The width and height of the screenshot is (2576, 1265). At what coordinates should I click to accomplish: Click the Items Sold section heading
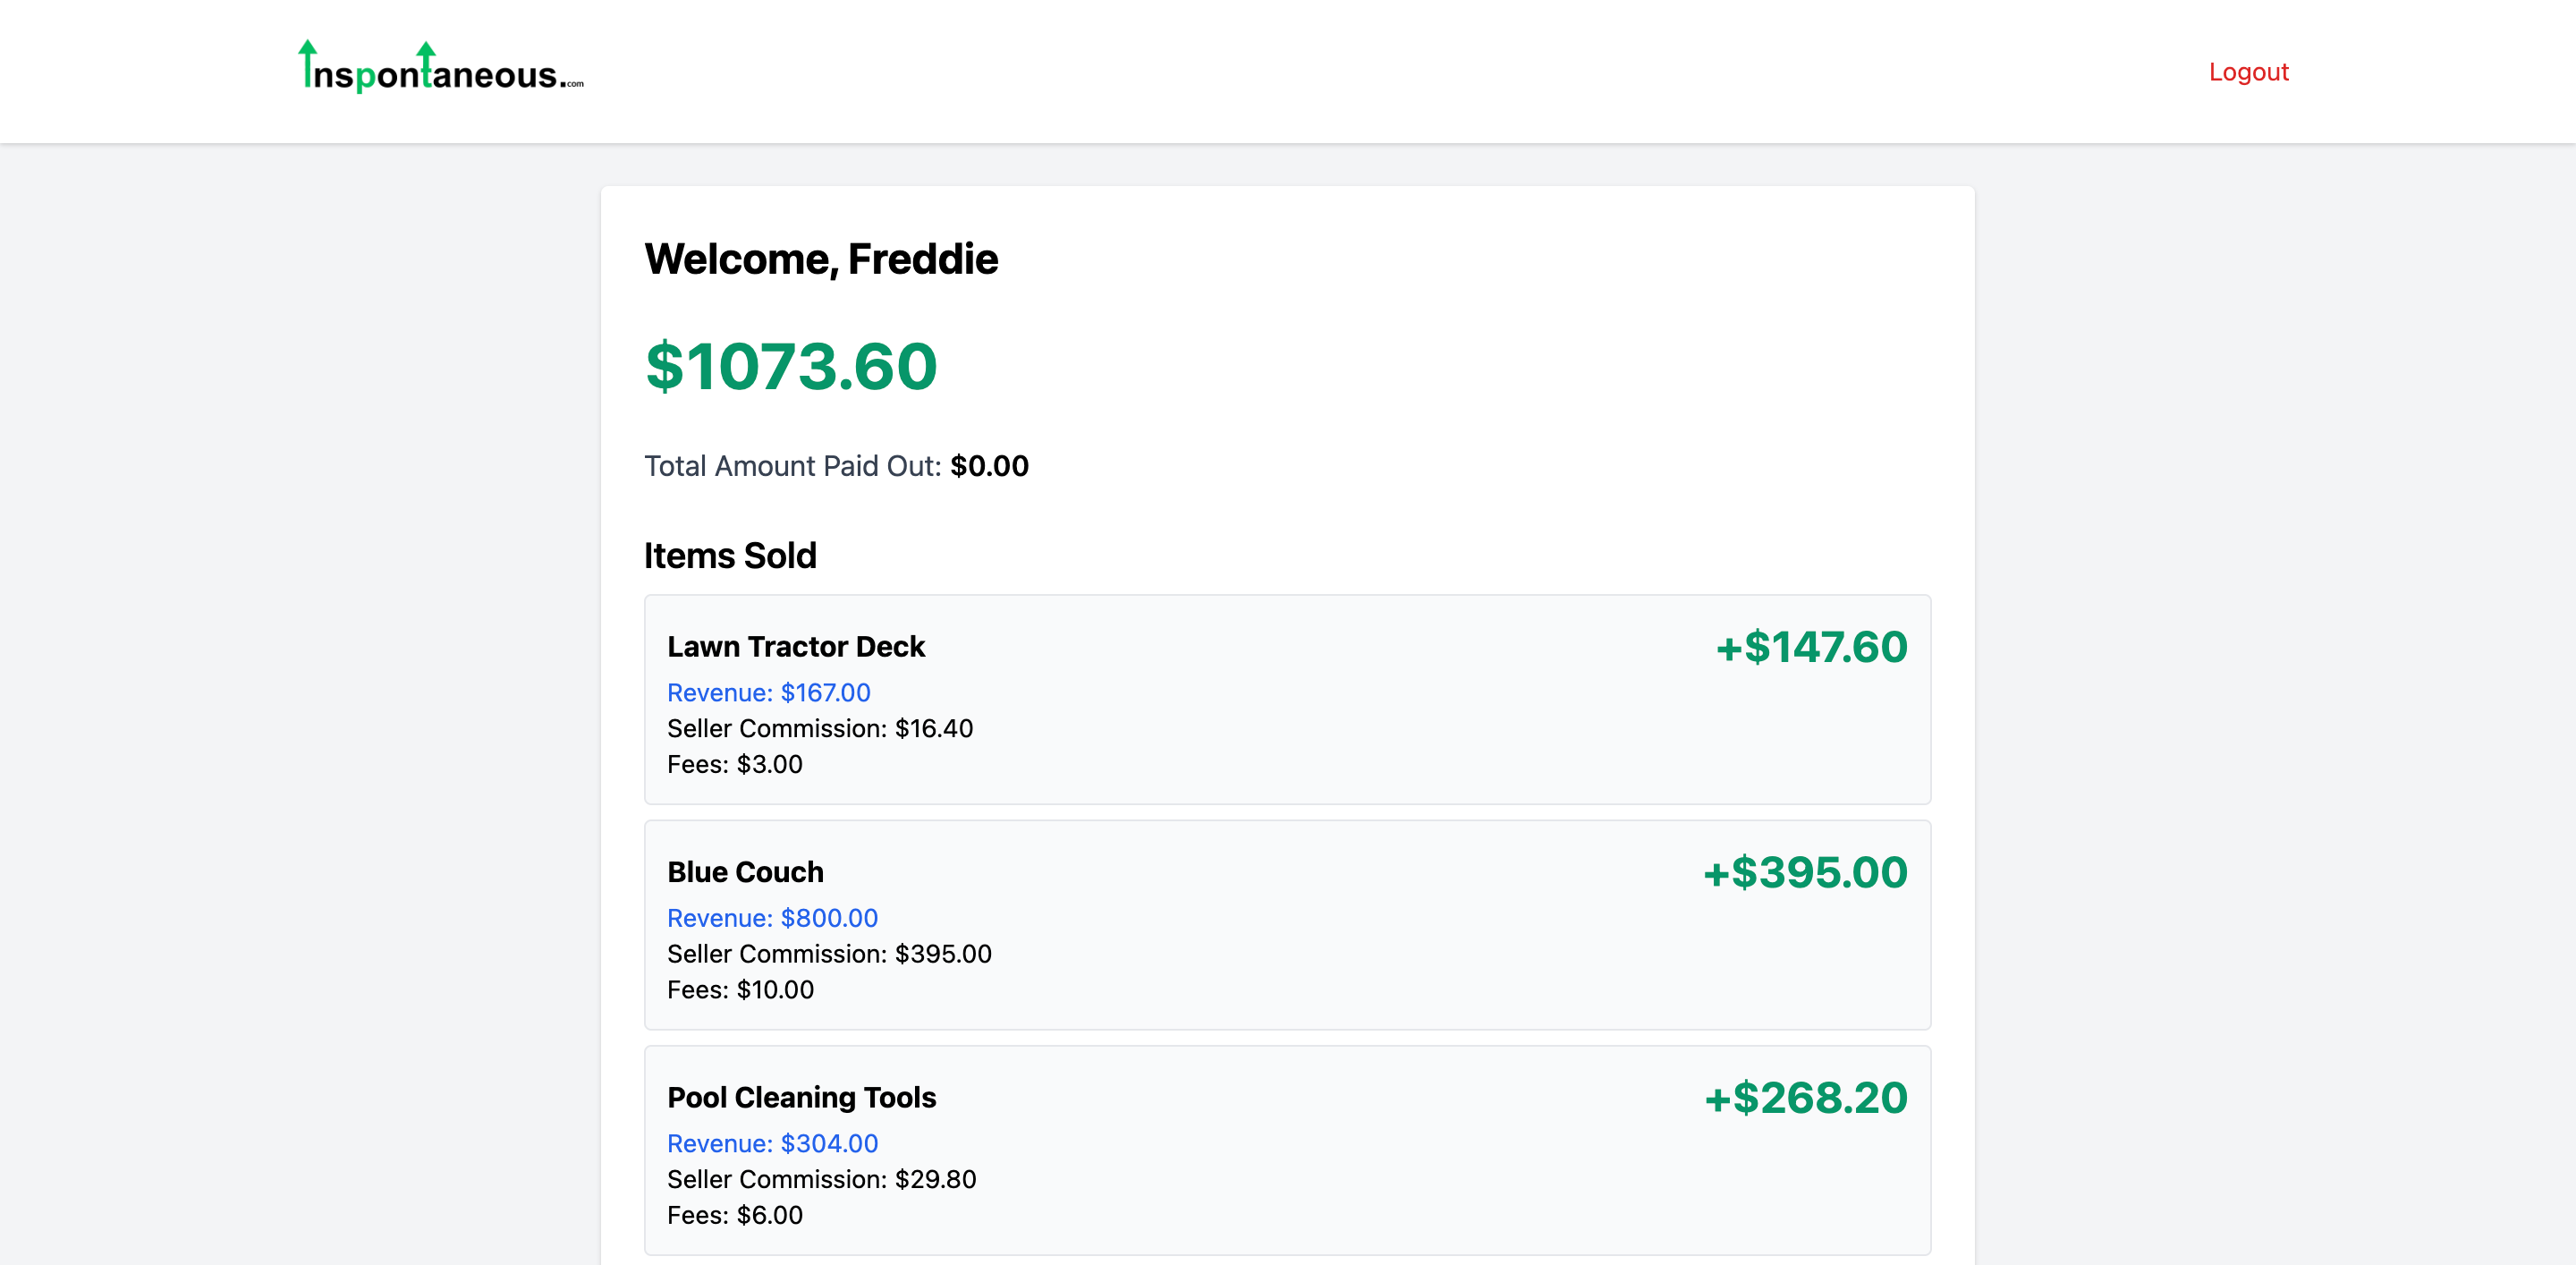(x=730, y=555)
